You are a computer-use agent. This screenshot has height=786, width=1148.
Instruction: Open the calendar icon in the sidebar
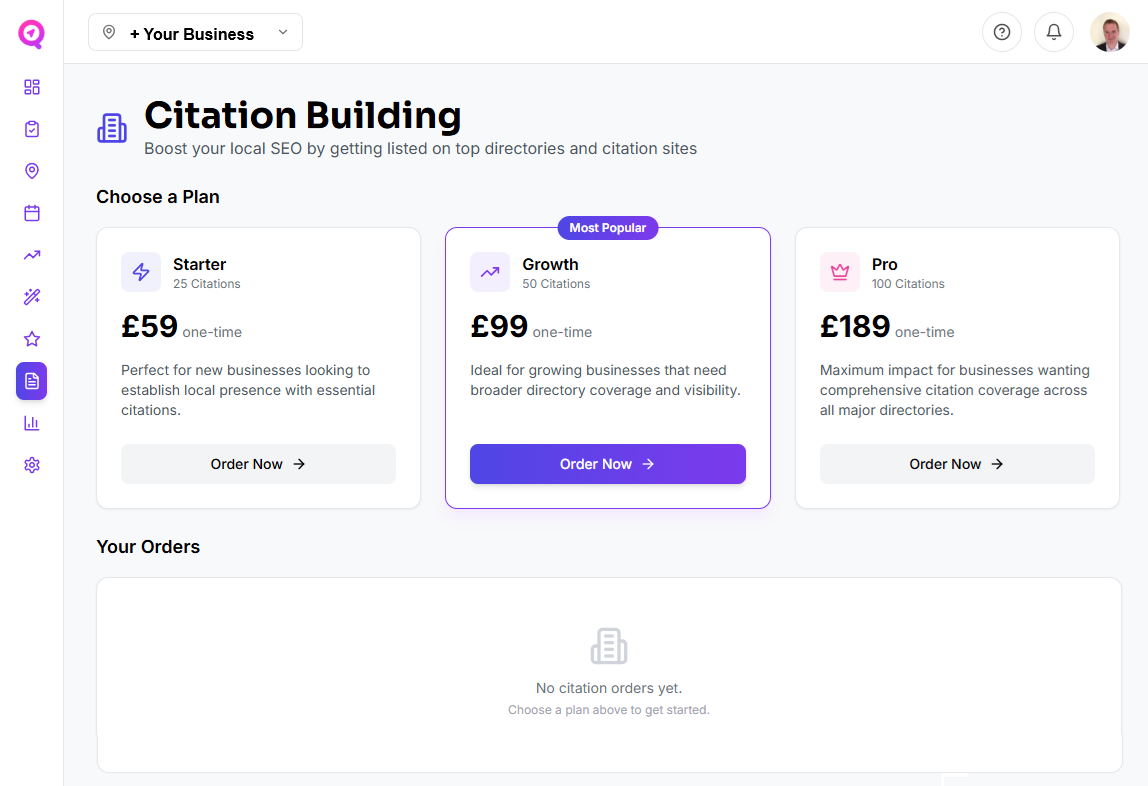tap(31, 213)
